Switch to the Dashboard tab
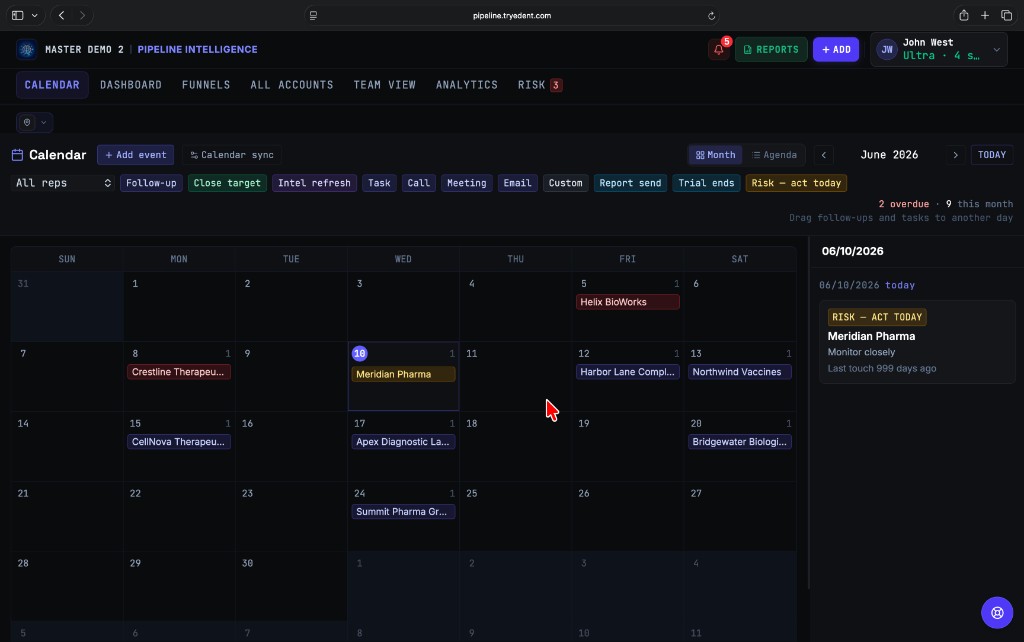This screenshot has height=642, width=1024. click(x=131, y=85)
